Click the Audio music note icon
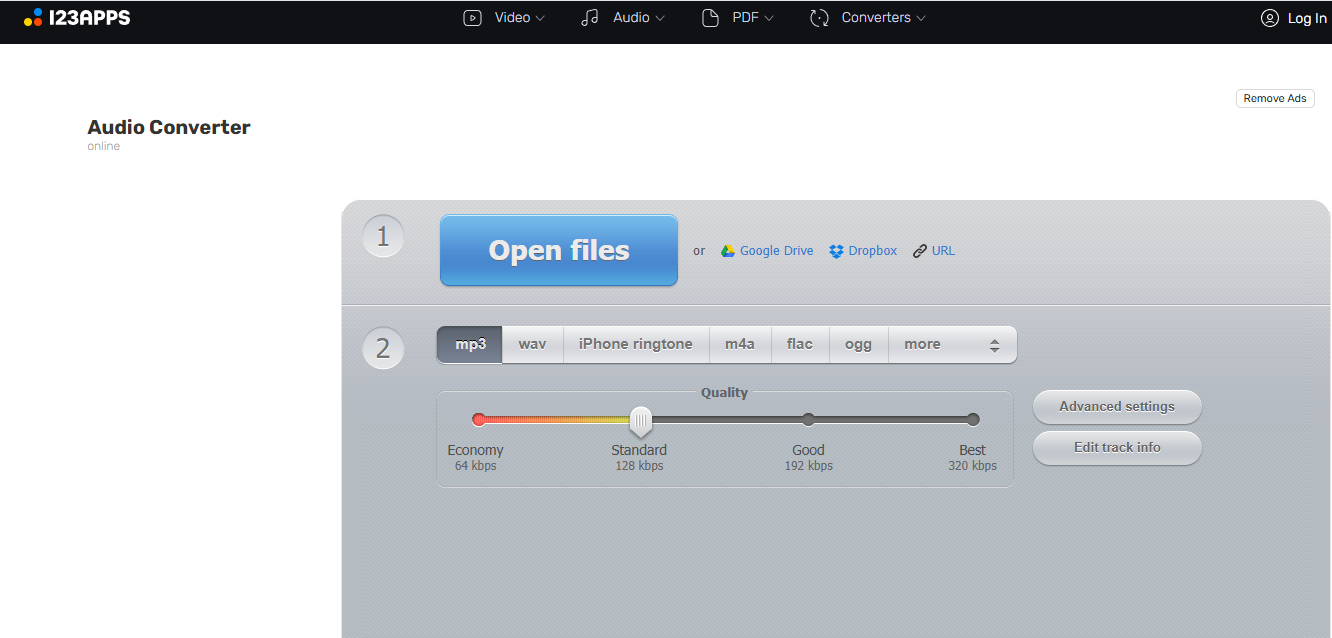 coord(590,18)
